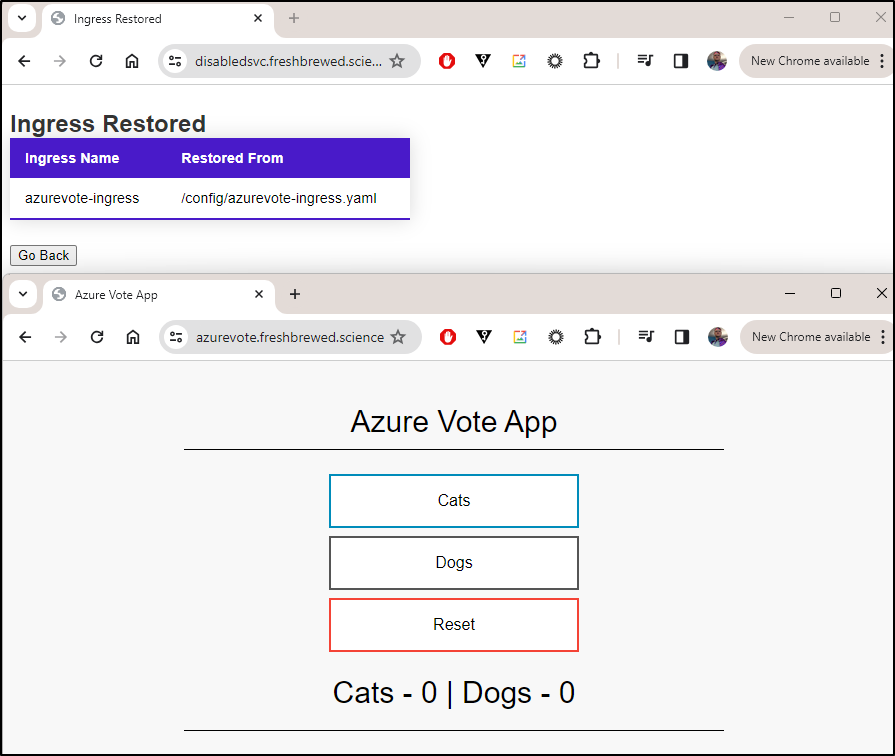This screenshot has width=895, height=756.
Task: Open home page in Azure Vote App window
Action: click(x=133, y=337)
